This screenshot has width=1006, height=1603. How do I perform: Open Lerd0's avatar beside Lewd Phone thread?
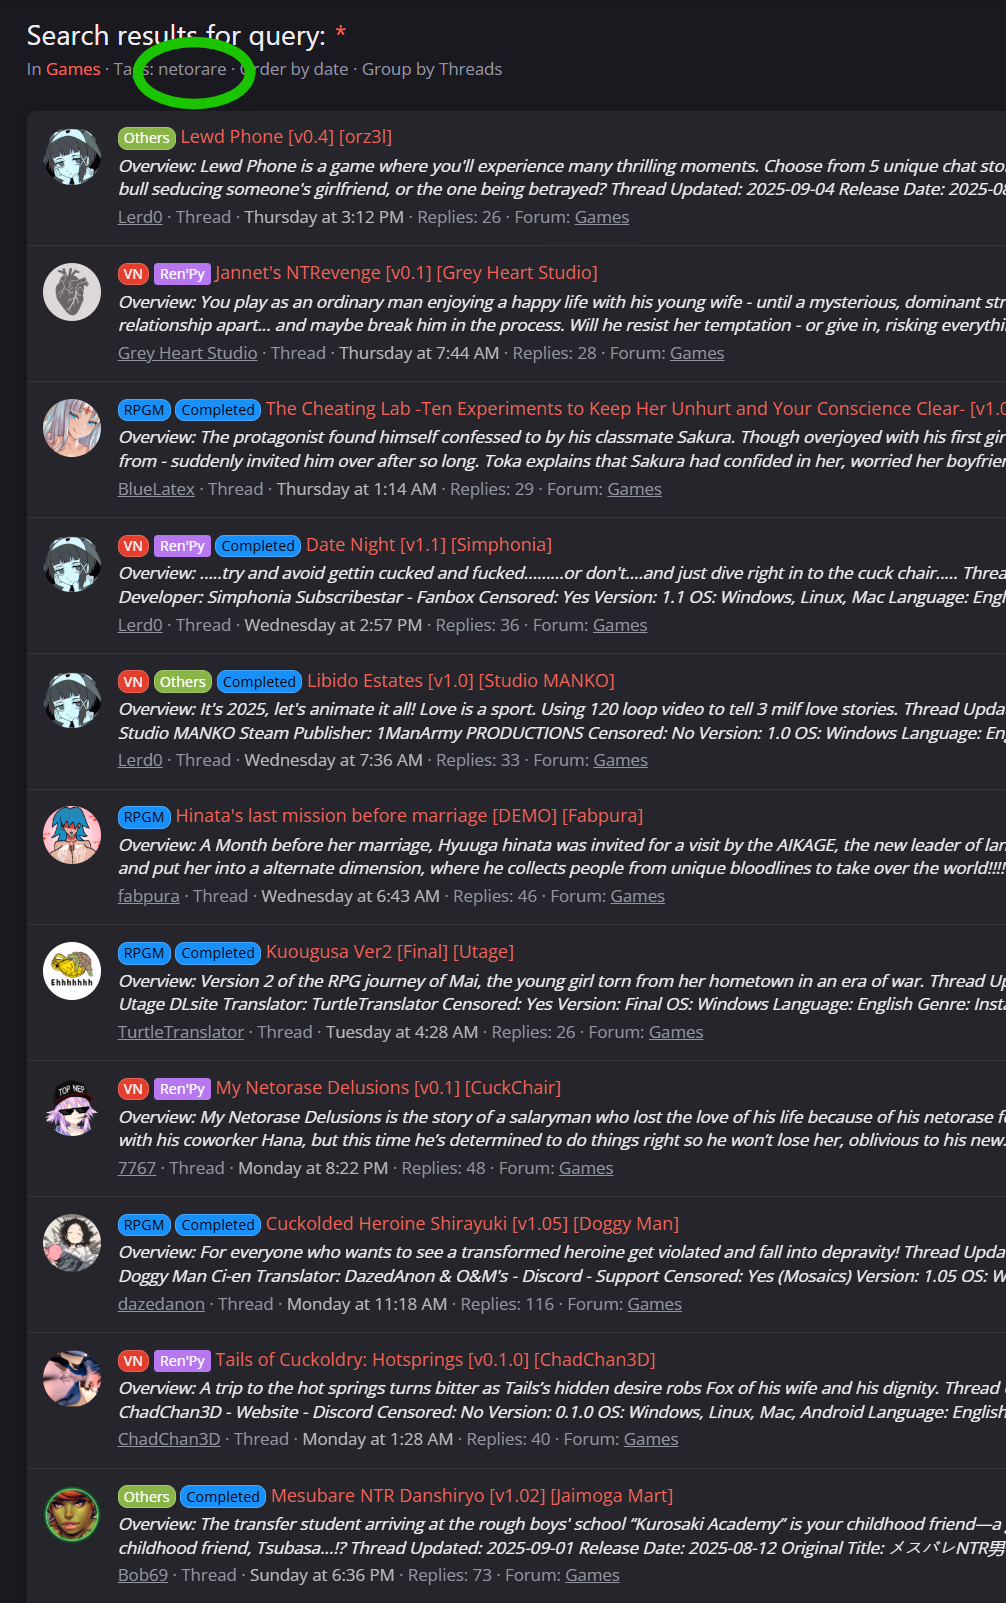click(x=72, y=156)
